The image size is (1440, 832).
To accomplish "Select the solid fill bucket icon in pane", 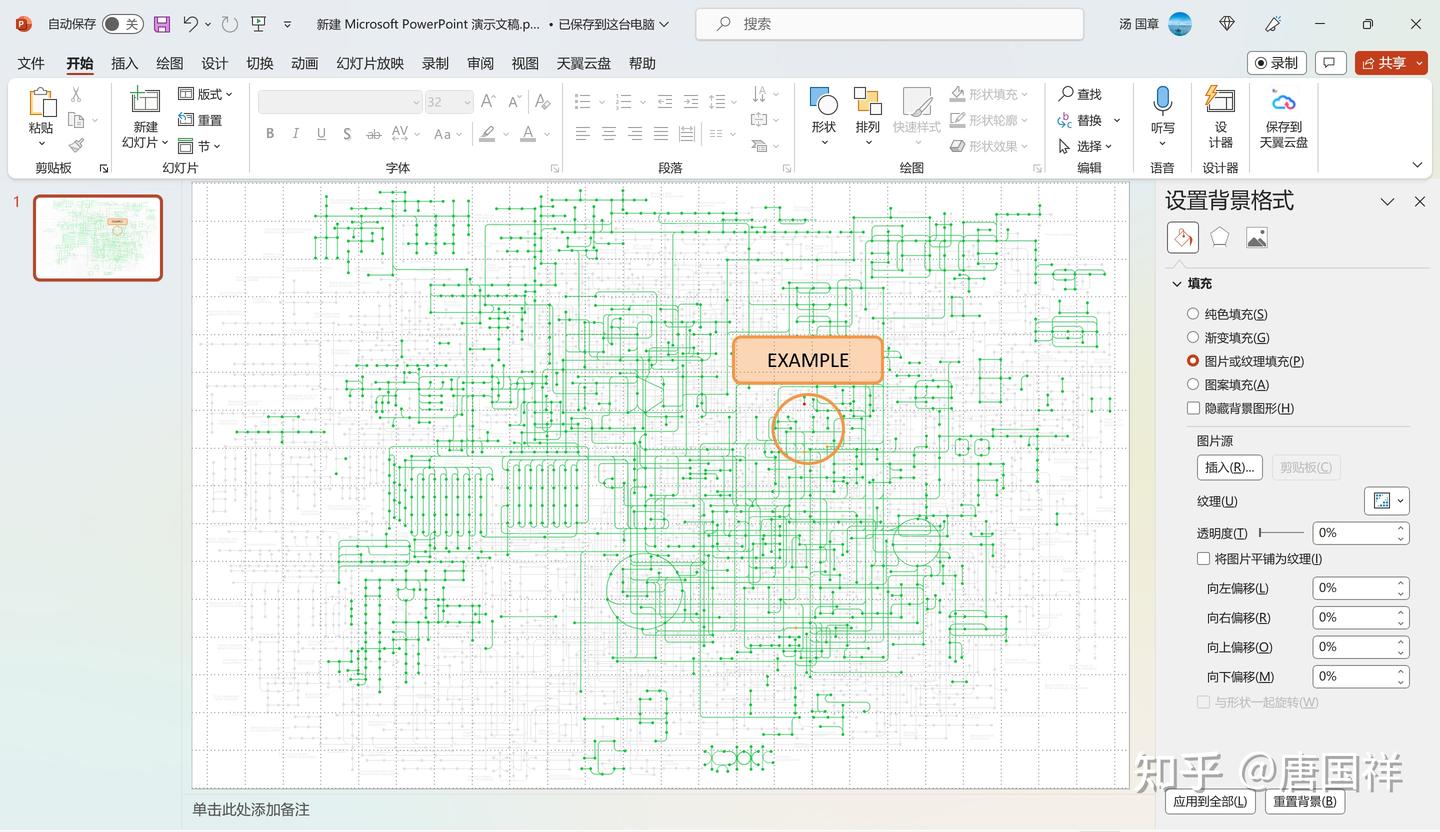I will point(1183,237).
